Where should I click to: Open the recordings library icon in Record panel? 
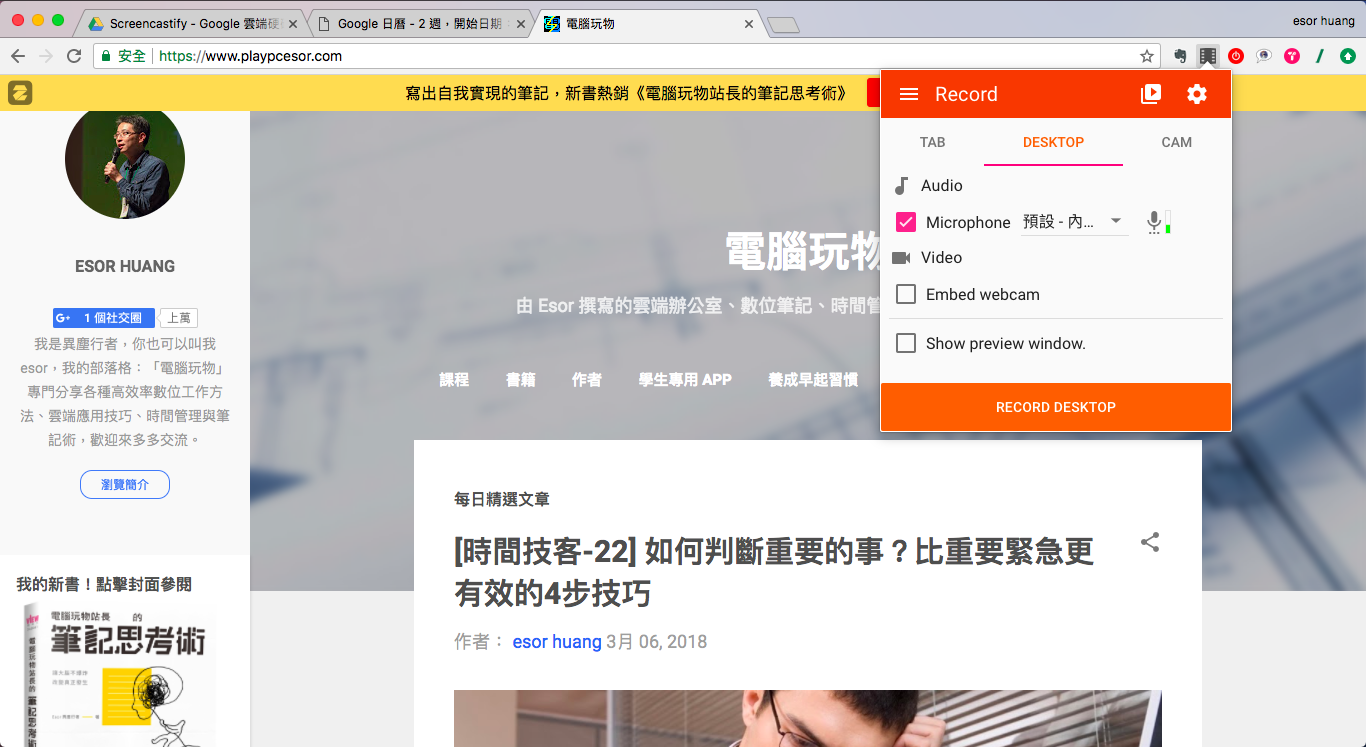(1151, 94)
